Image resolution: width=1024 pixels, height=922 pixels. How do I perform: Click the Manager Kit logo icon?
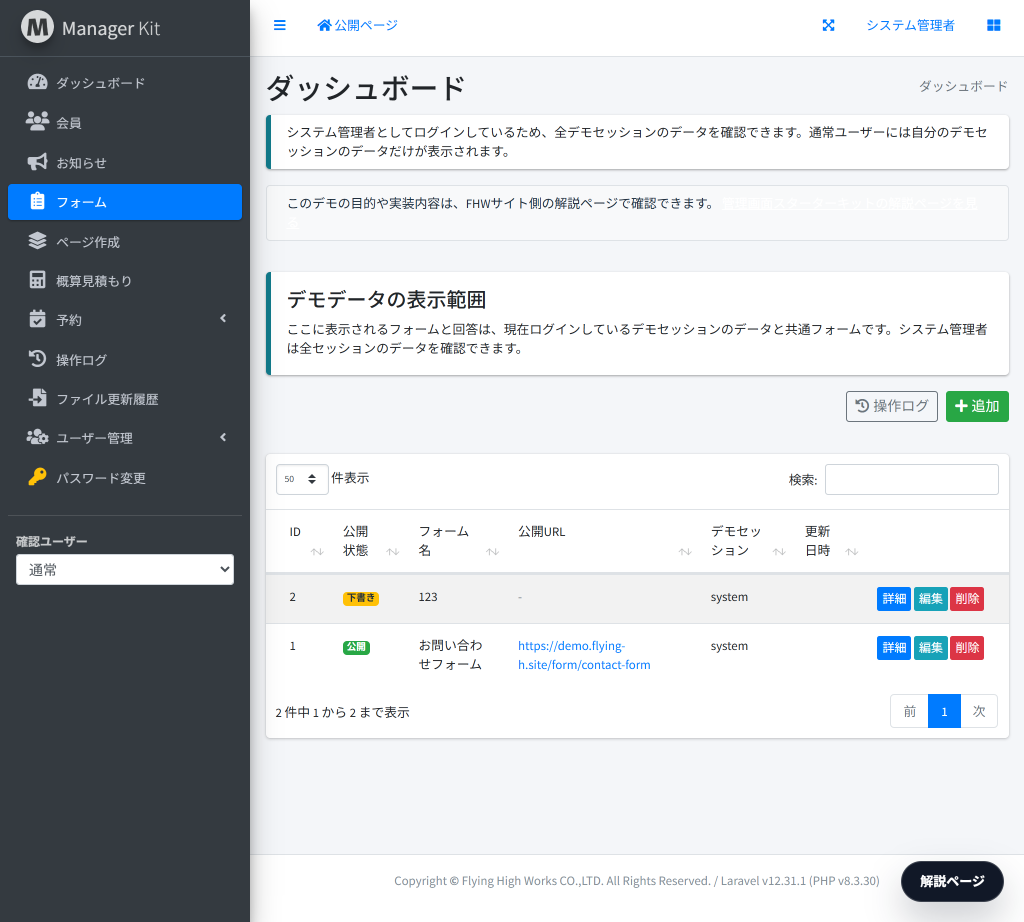[x=37, y=27]
